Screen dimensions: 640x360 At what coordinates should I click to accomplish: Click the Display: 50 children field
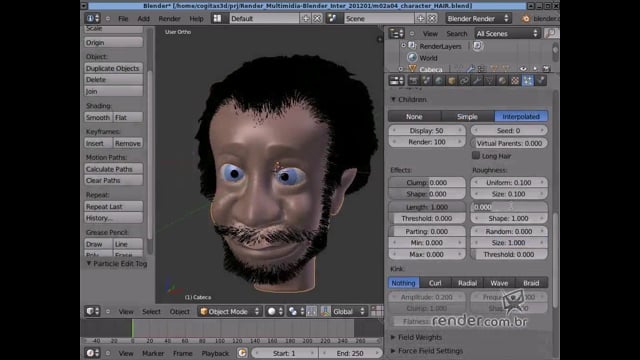(427, 131)
